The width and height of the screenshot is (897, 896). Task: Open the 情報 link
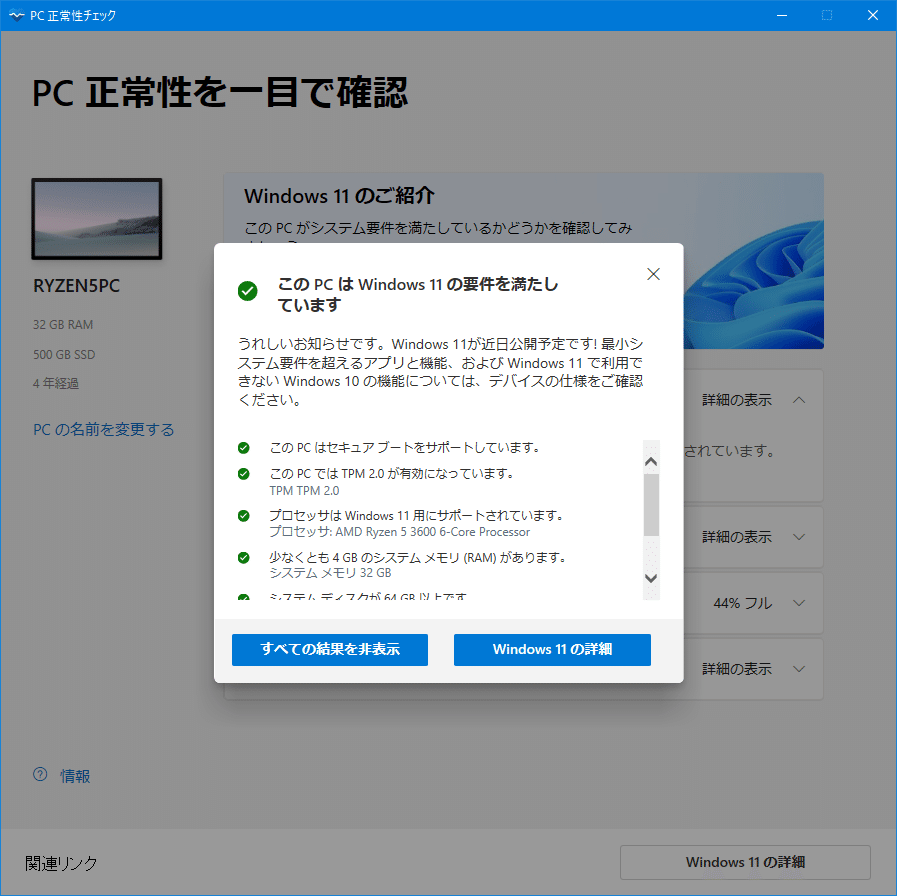pyautogui.click(x=76, y=776)
